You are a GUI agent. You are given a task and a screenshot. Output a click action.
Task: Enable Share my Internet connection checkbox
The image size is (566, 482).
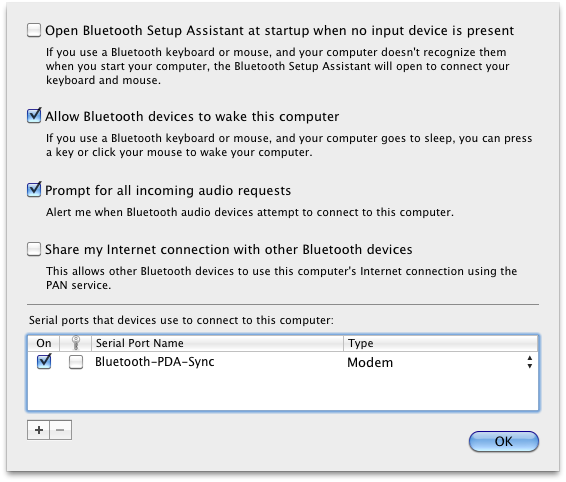point(34,249)
